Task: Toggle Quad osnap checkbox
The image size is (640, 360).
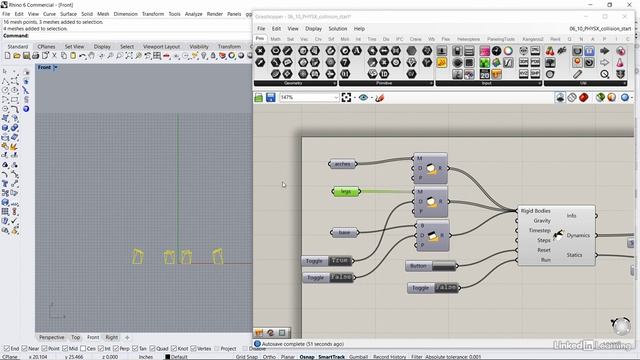Action: (152, 349)
